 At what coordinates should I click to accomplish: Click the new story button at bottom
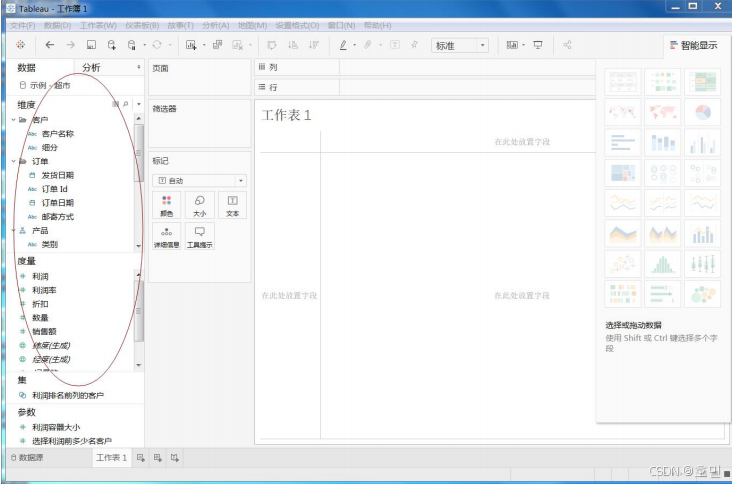tap(175, 458)
